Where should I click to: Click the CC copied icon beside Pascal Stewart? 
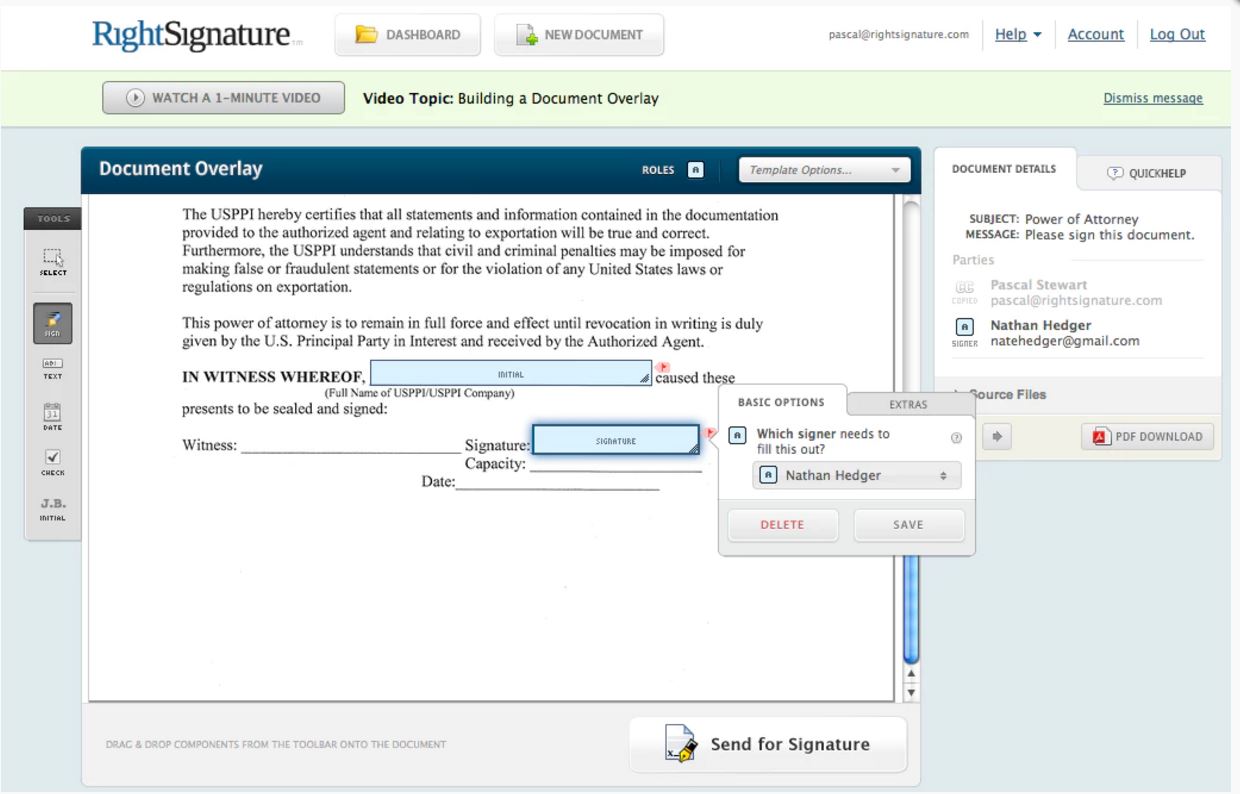(964, 288)
